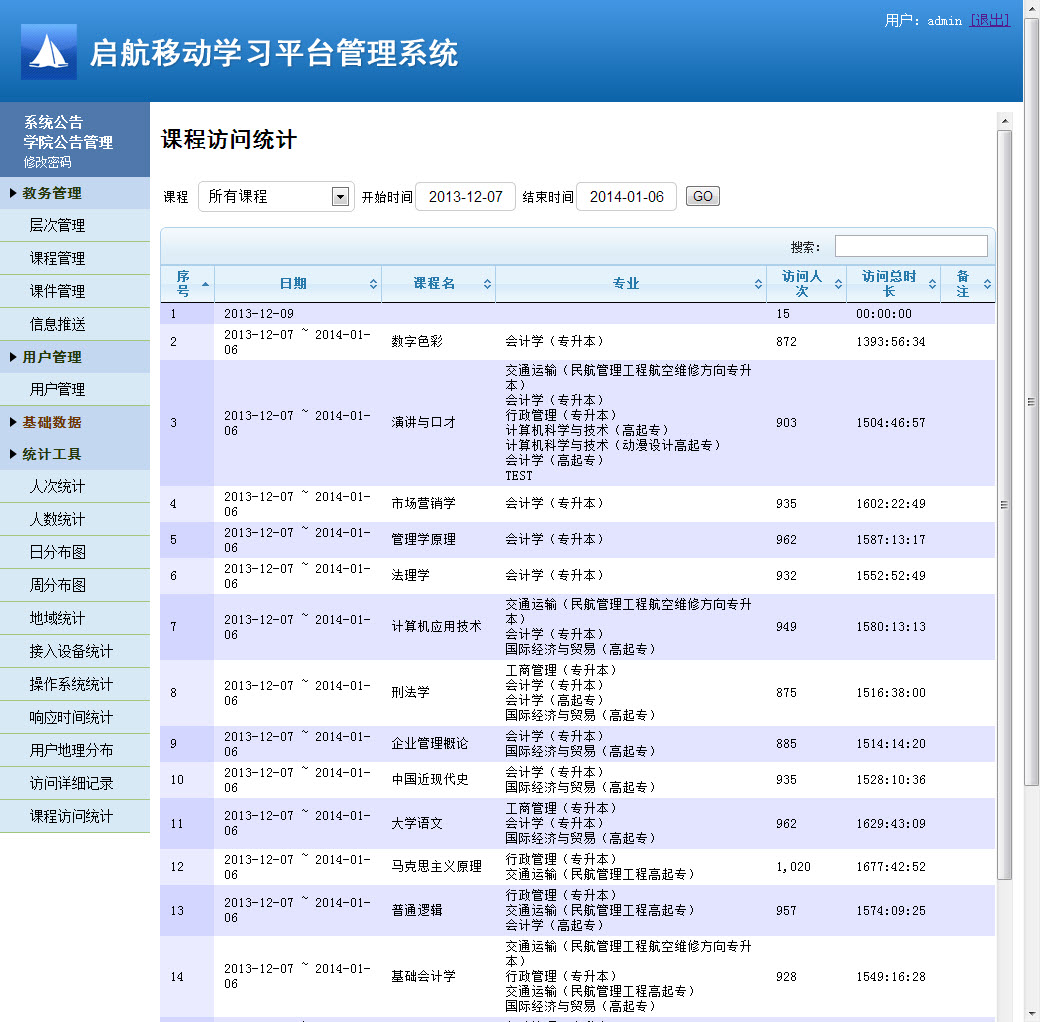Collapse the 教务管理 menu section
This screenshot has height=1022, width=1040.
point(52,193)
